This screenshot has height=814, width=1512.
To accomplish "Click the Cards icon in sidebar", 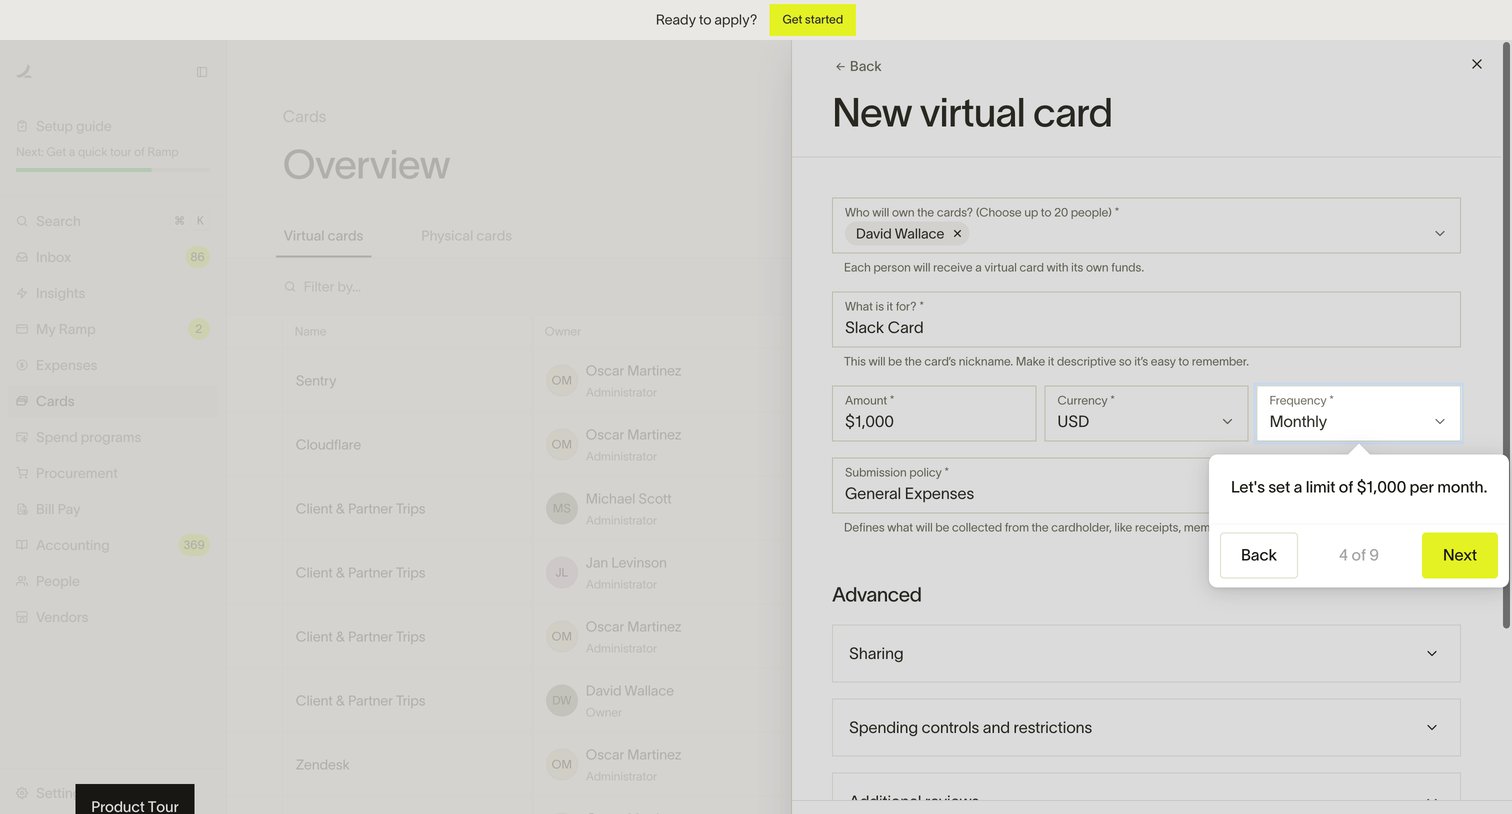I will (x=22, y=401).
